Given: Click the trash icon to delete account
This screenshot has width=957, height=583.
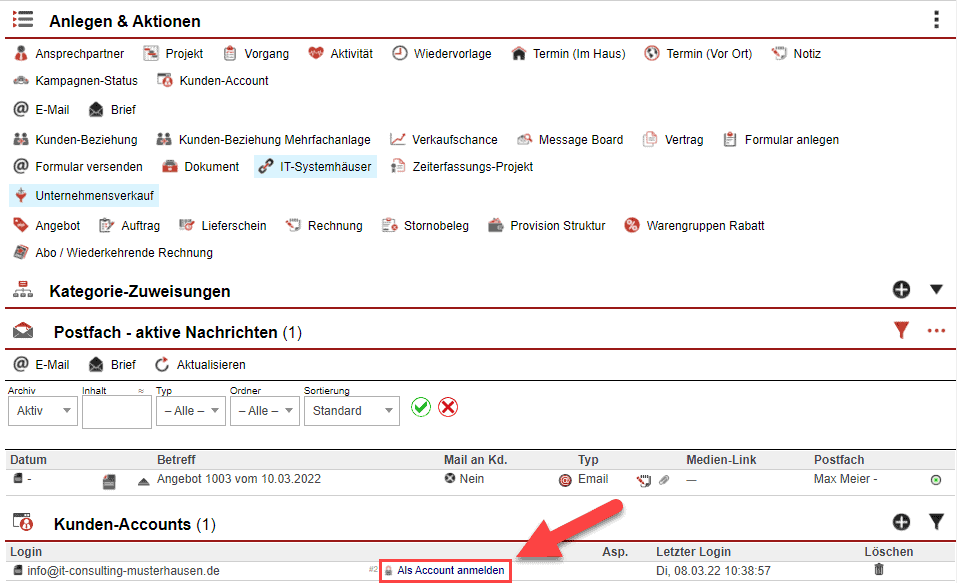Looking at the screenshot, I should click(x=879, y=570).
